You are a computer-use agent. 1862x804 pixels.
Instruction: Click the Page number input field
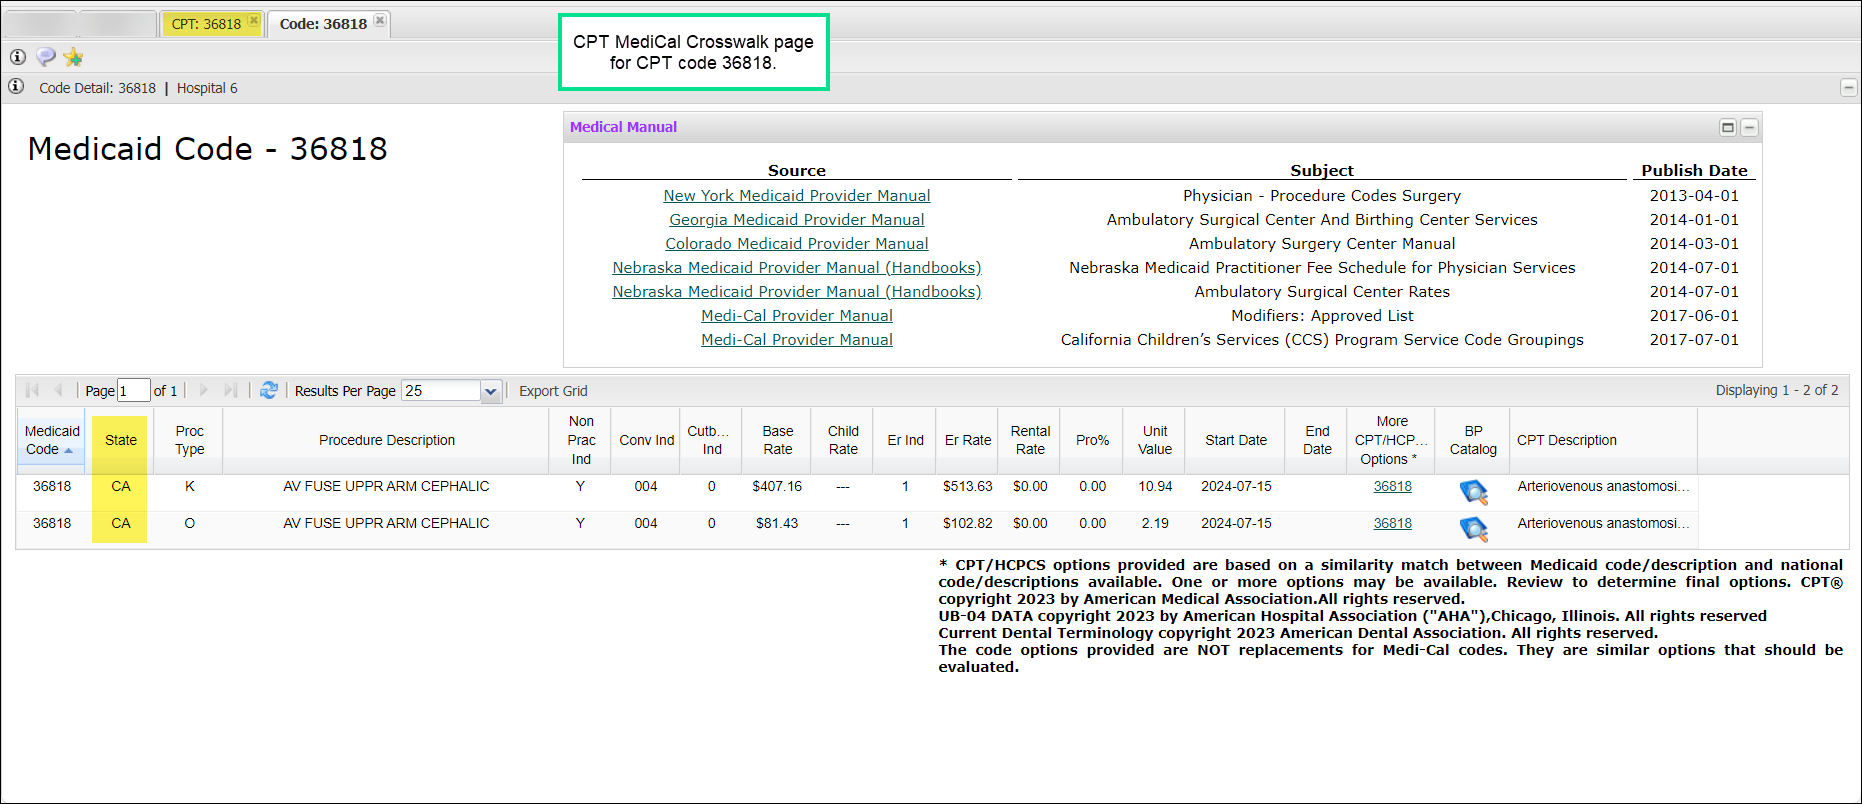pos(133,391)
